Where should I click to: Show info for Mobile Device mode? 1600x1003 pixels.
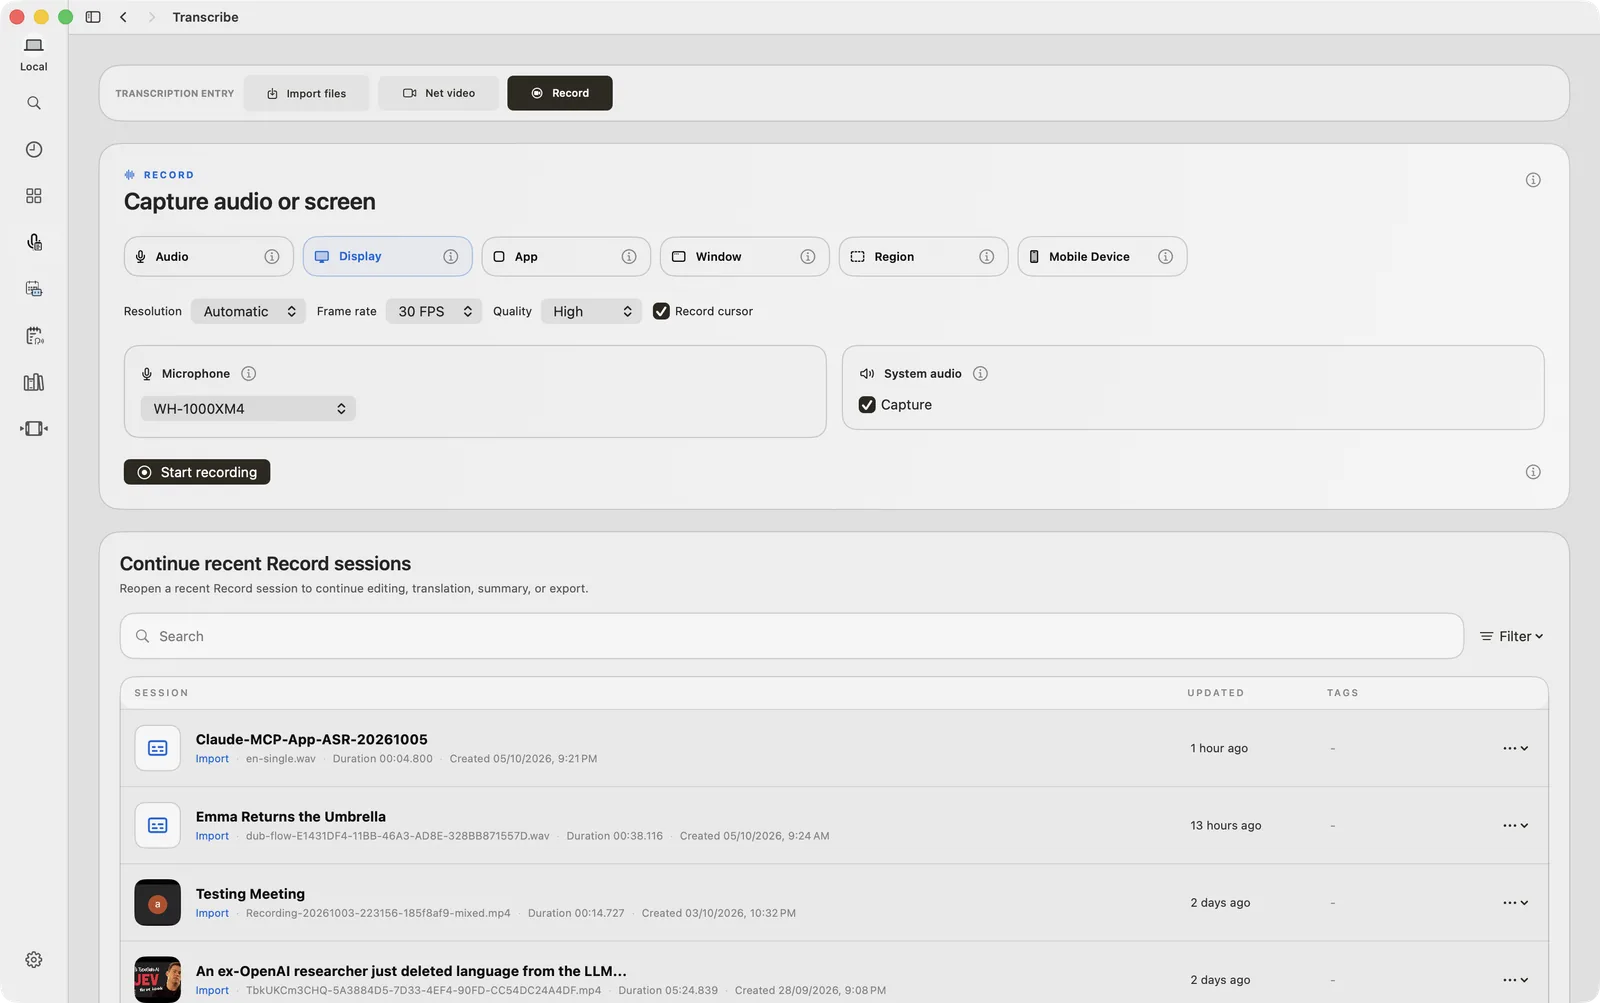click(1166, 257)
